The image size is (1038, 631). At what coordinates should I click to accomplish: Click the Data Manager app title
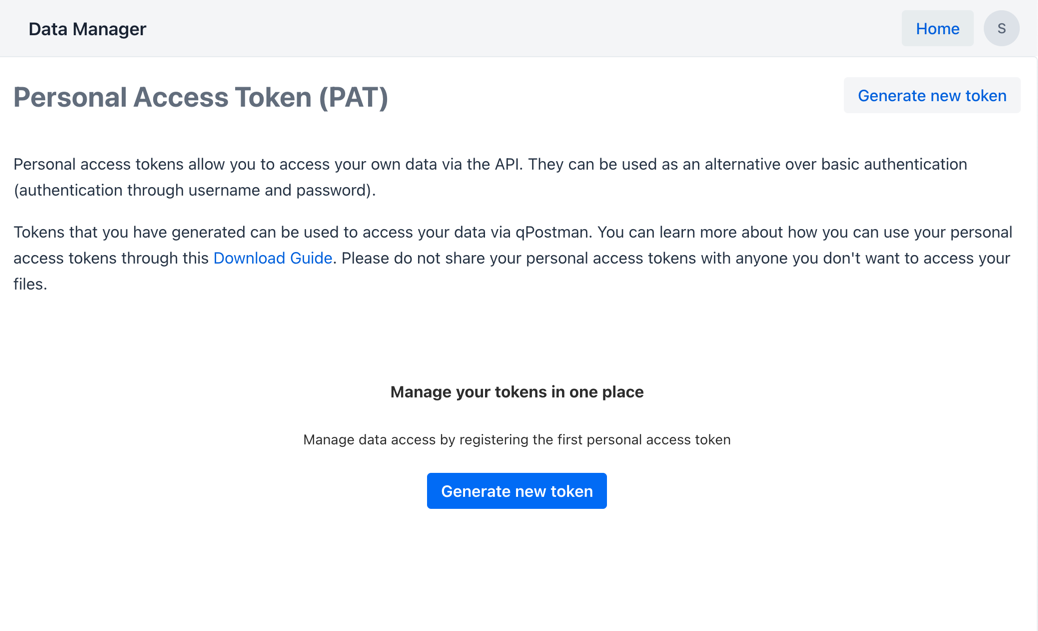pyautogui.click(x=87, y=29)
